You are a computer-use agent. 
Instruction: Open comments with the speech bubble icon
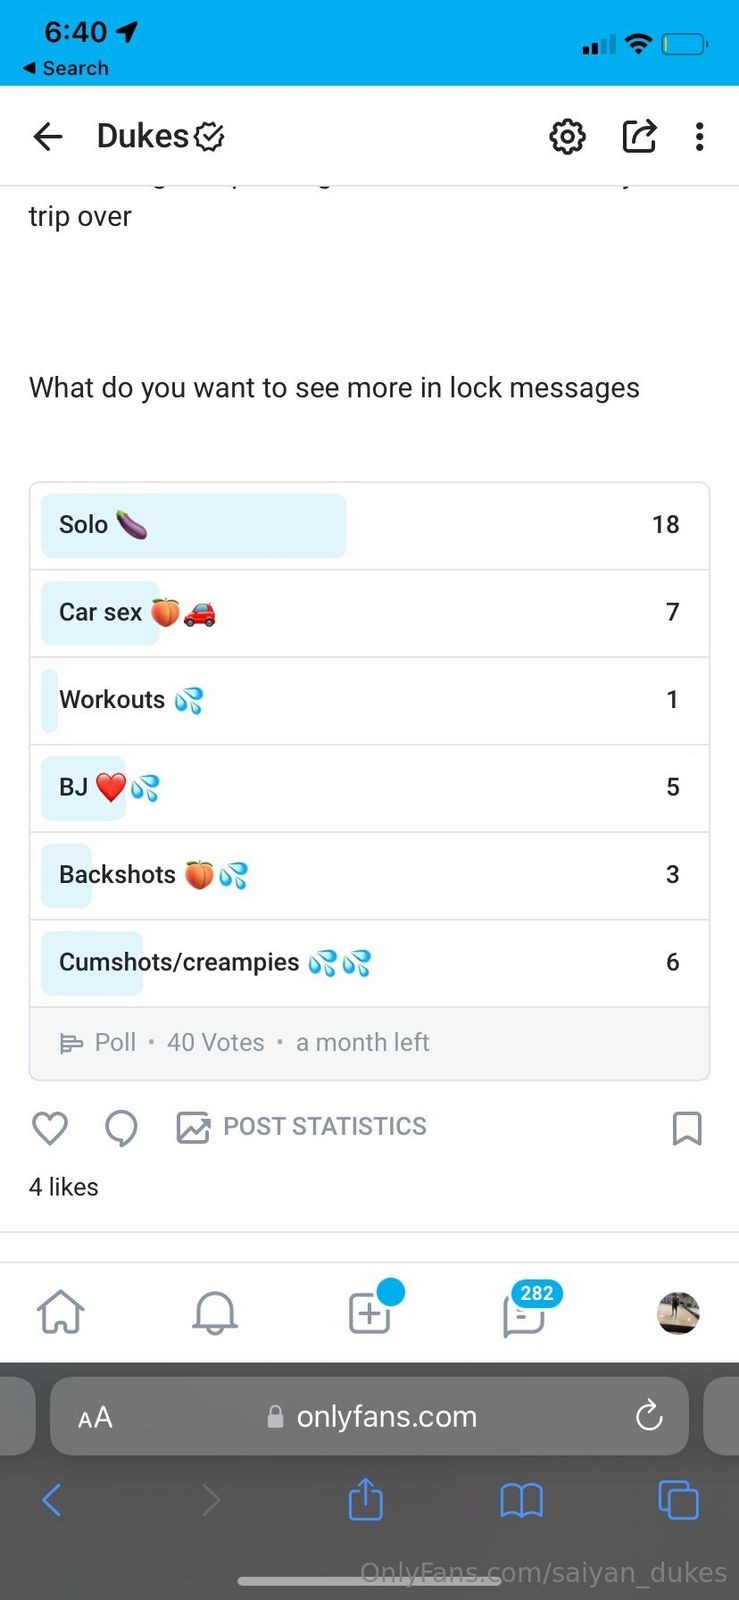(121, 1128)
